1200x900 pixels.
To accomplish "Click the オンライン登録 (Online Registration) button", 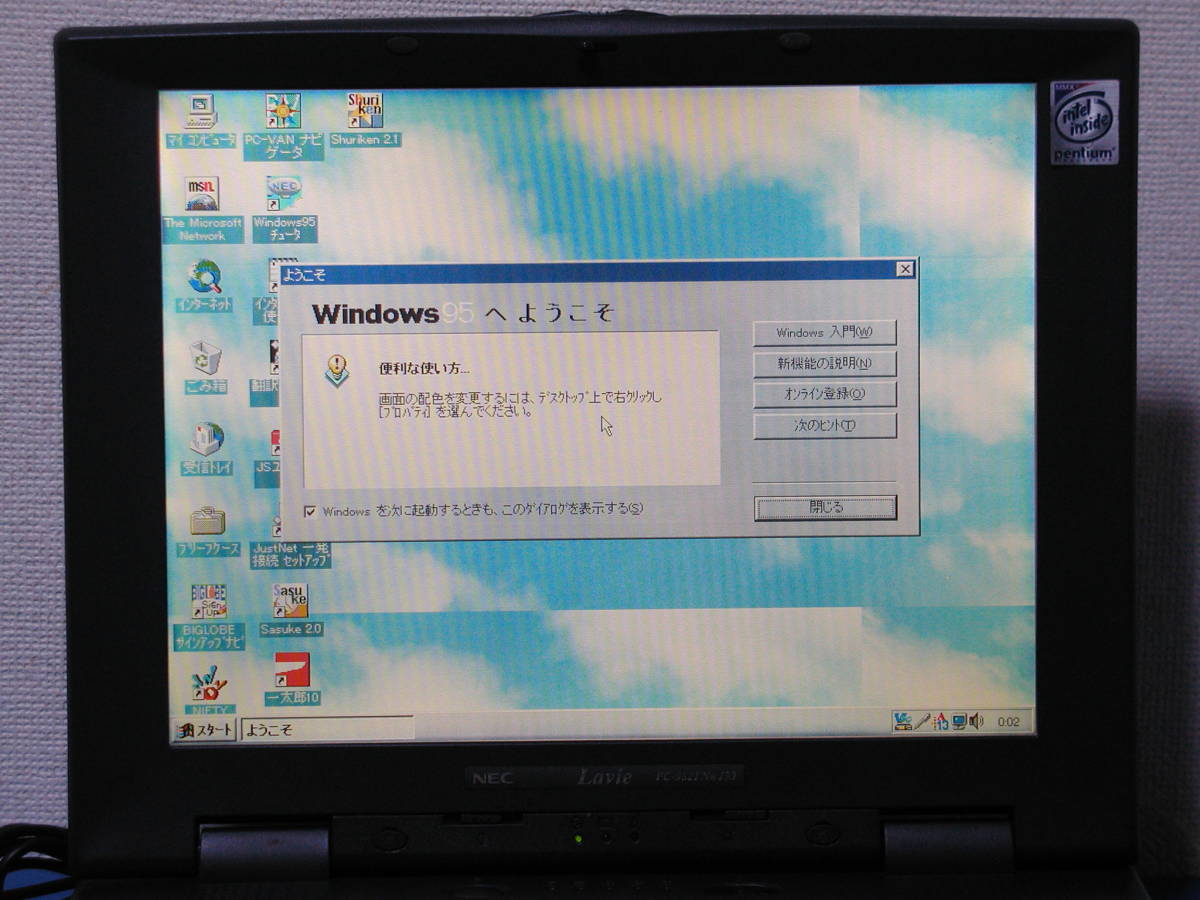I will click(824, 394).
